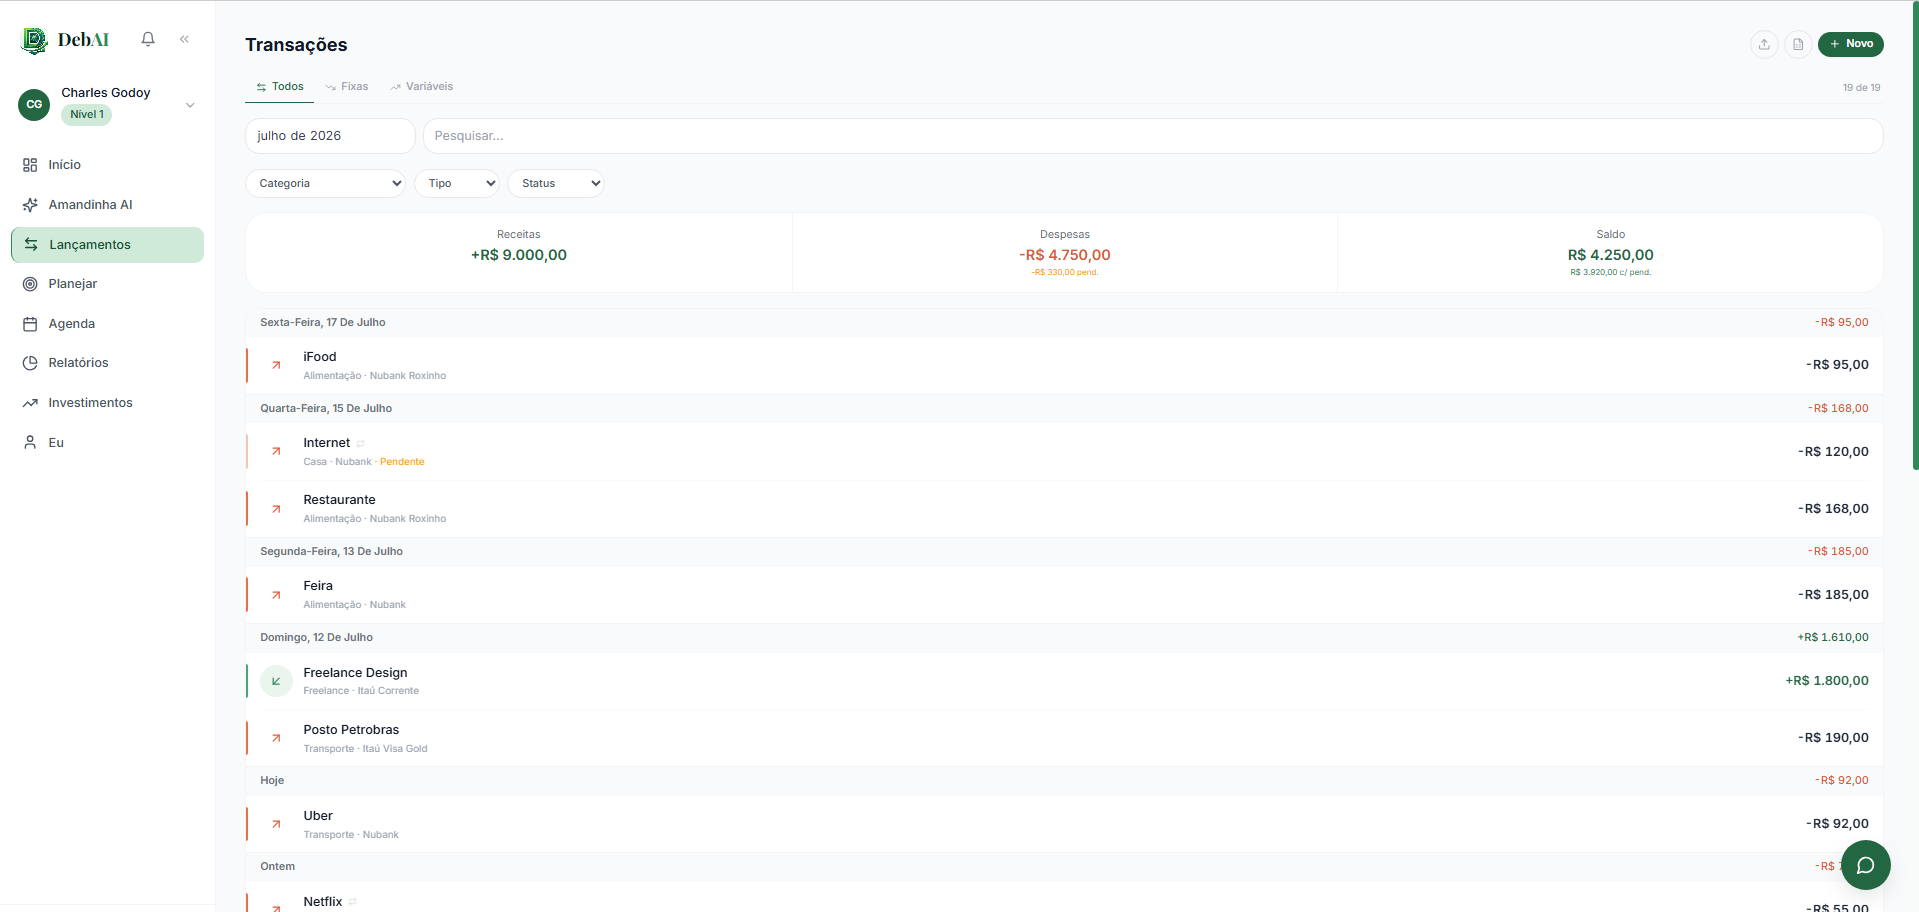This screenshot has width=1919, height=912.
Task: Click the Restaurante amount -R$ 168,00
Action: click(x=1833, y=509)
